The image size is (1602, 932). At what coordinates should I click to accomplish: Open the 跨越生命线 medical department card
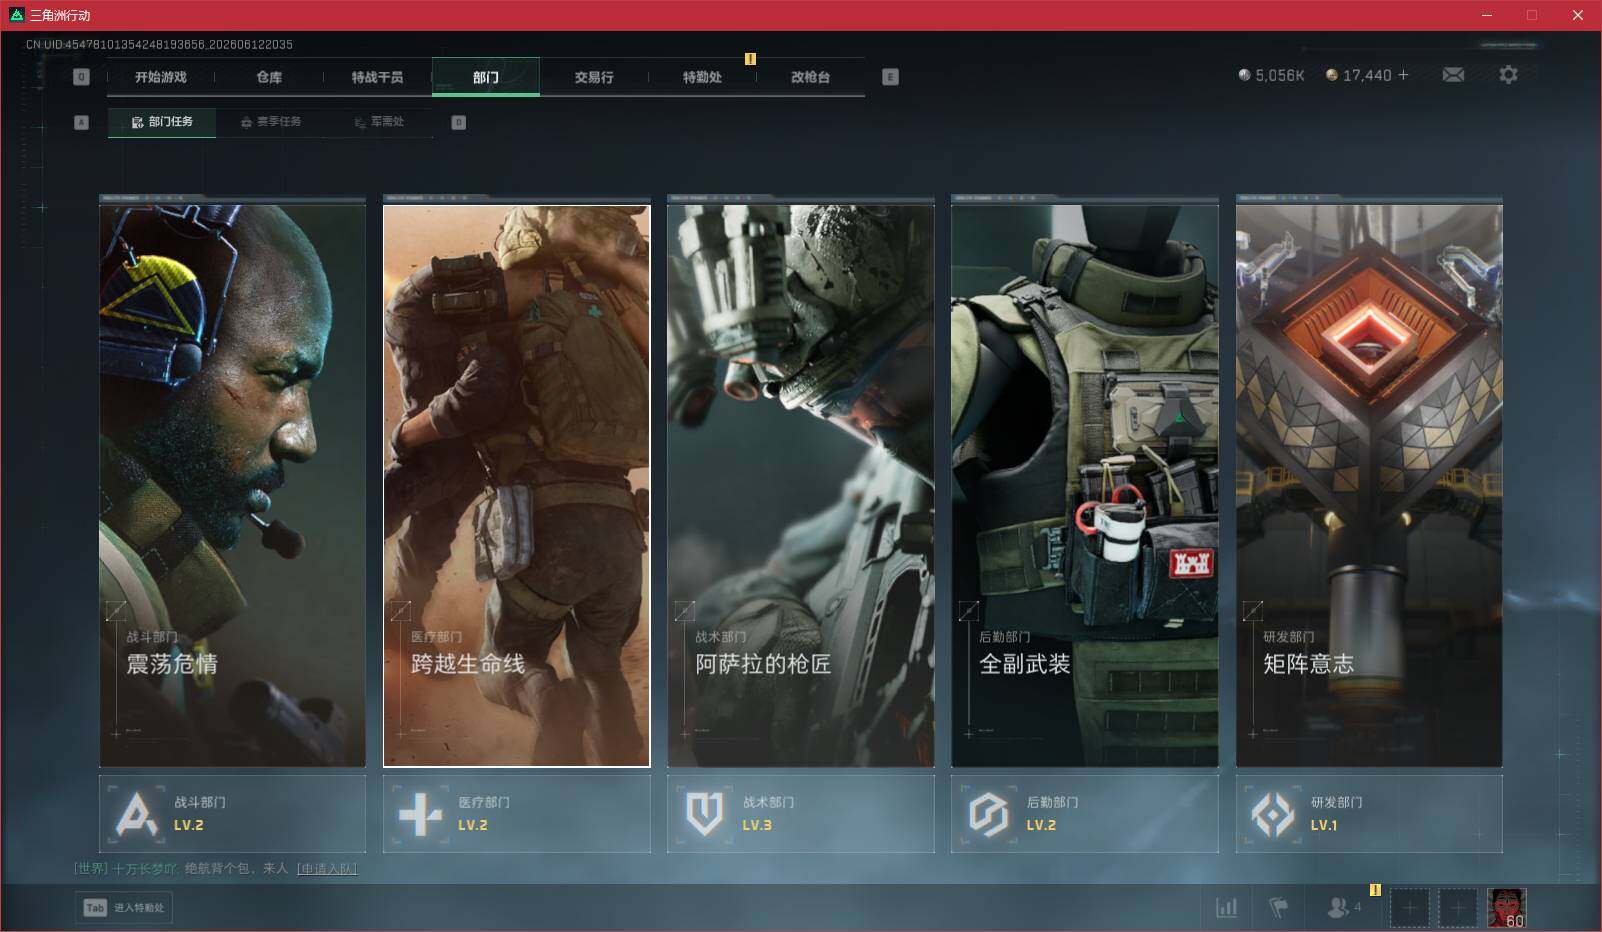pyautogui.click(x=516, y=485)
